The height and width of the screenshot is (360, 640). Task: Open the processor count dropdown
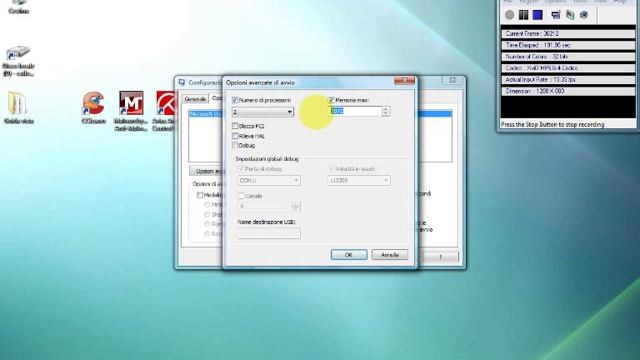[262, 112]
